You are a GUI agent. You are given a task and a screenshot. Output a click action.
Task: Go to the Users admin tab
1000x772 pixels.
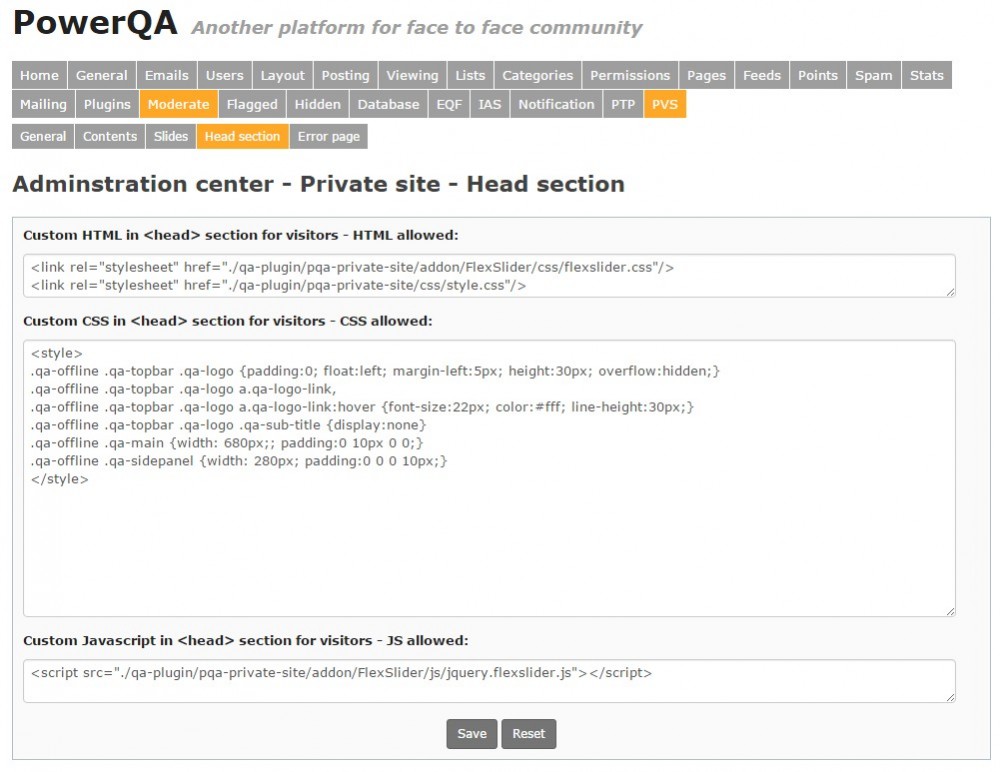point(225,75)
